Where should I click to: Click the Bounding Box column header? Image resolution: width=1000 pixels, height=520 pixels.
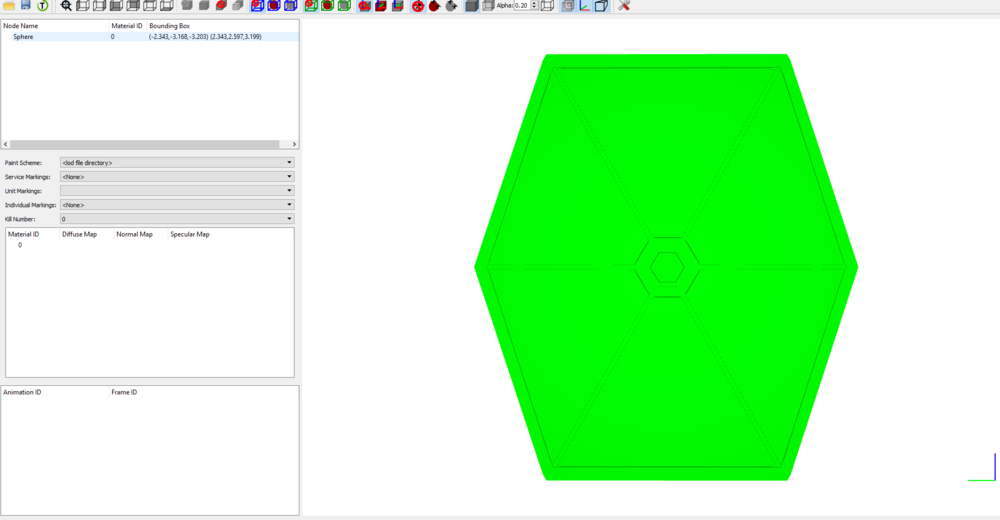click(x=169, y=26)
